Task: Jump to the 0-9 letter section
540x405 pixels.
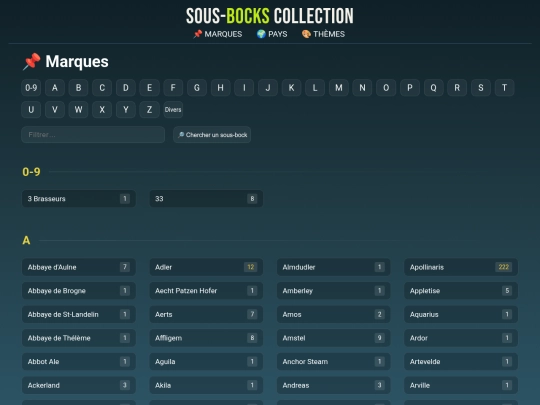Action: pyautogui.click(x=31, y=88)
